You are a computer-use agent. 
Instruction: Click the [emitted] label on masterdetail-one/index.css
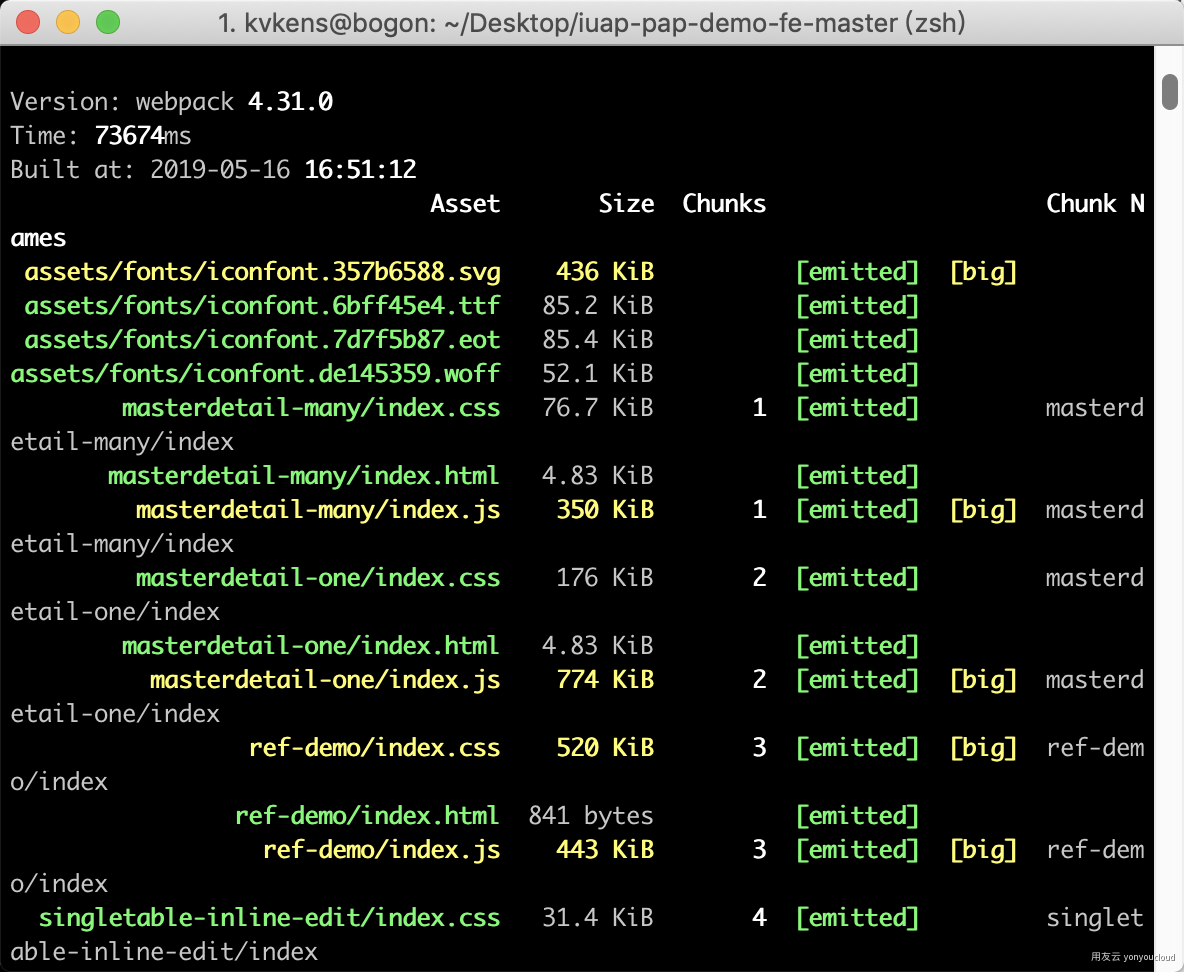(x=857, y=577)
